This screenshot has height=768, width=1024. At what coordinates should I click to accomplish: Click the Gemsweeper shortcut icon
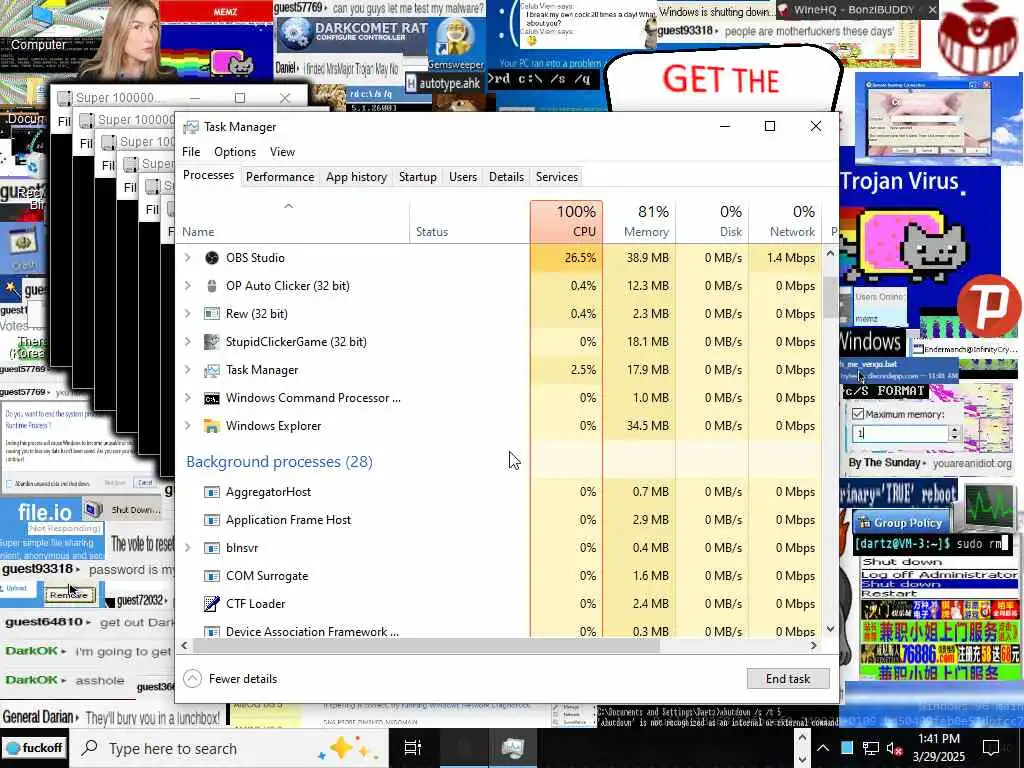455,38
